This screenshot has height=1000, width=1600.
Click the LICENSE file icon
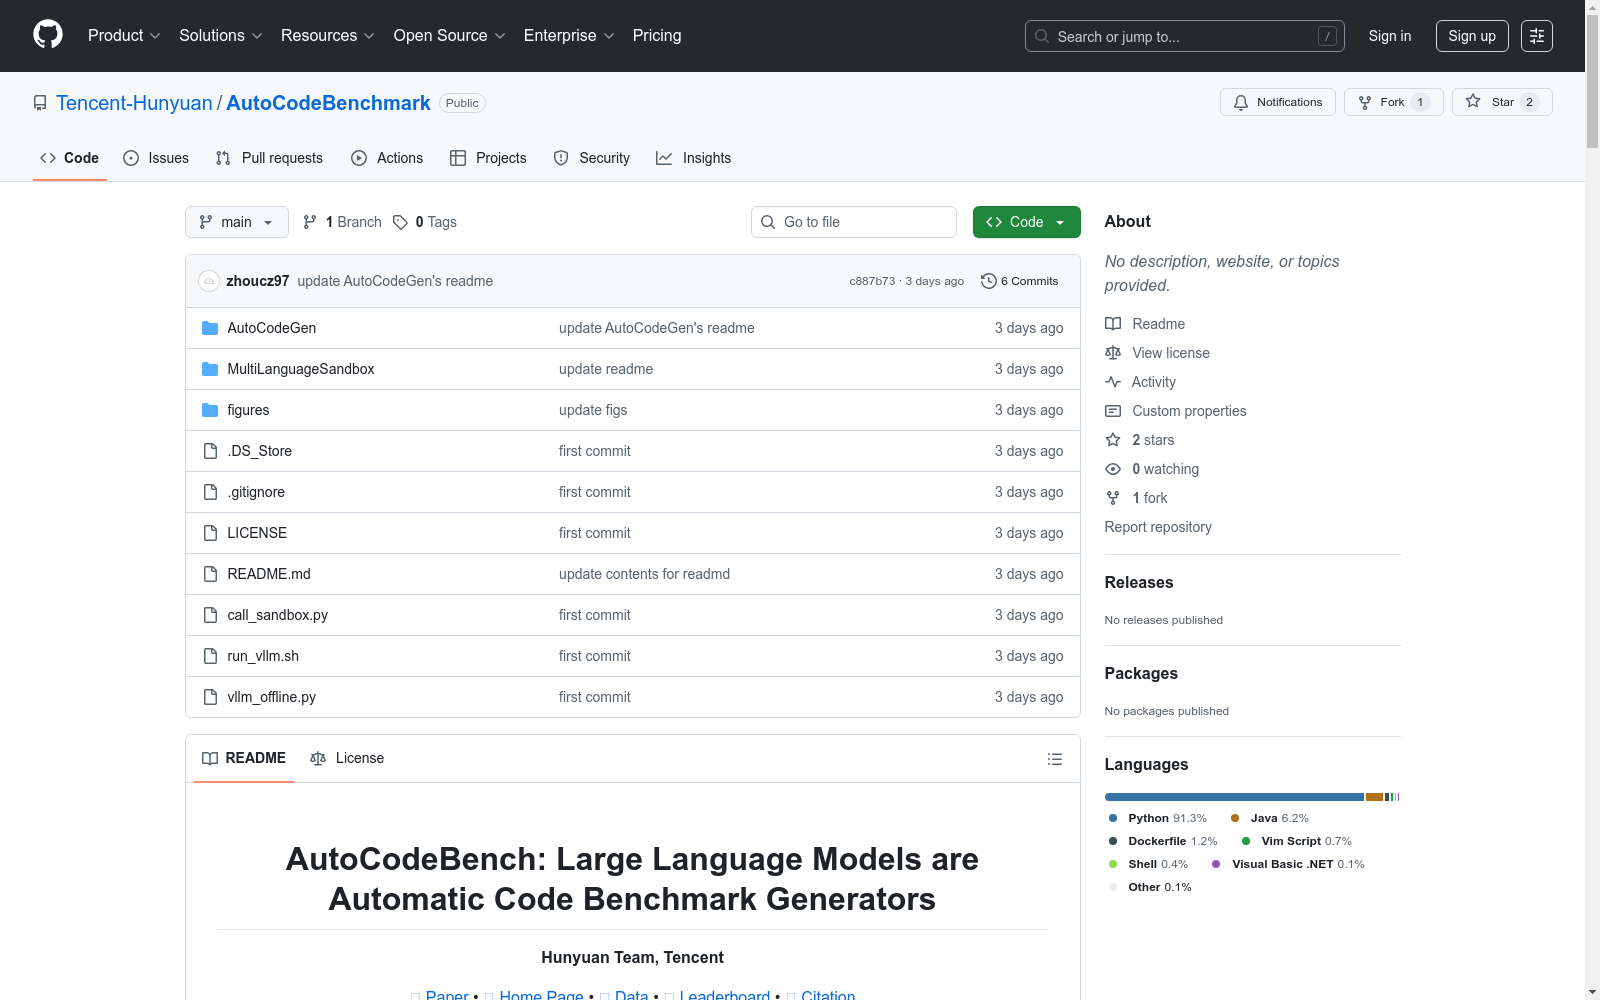[x=210, y=533]
